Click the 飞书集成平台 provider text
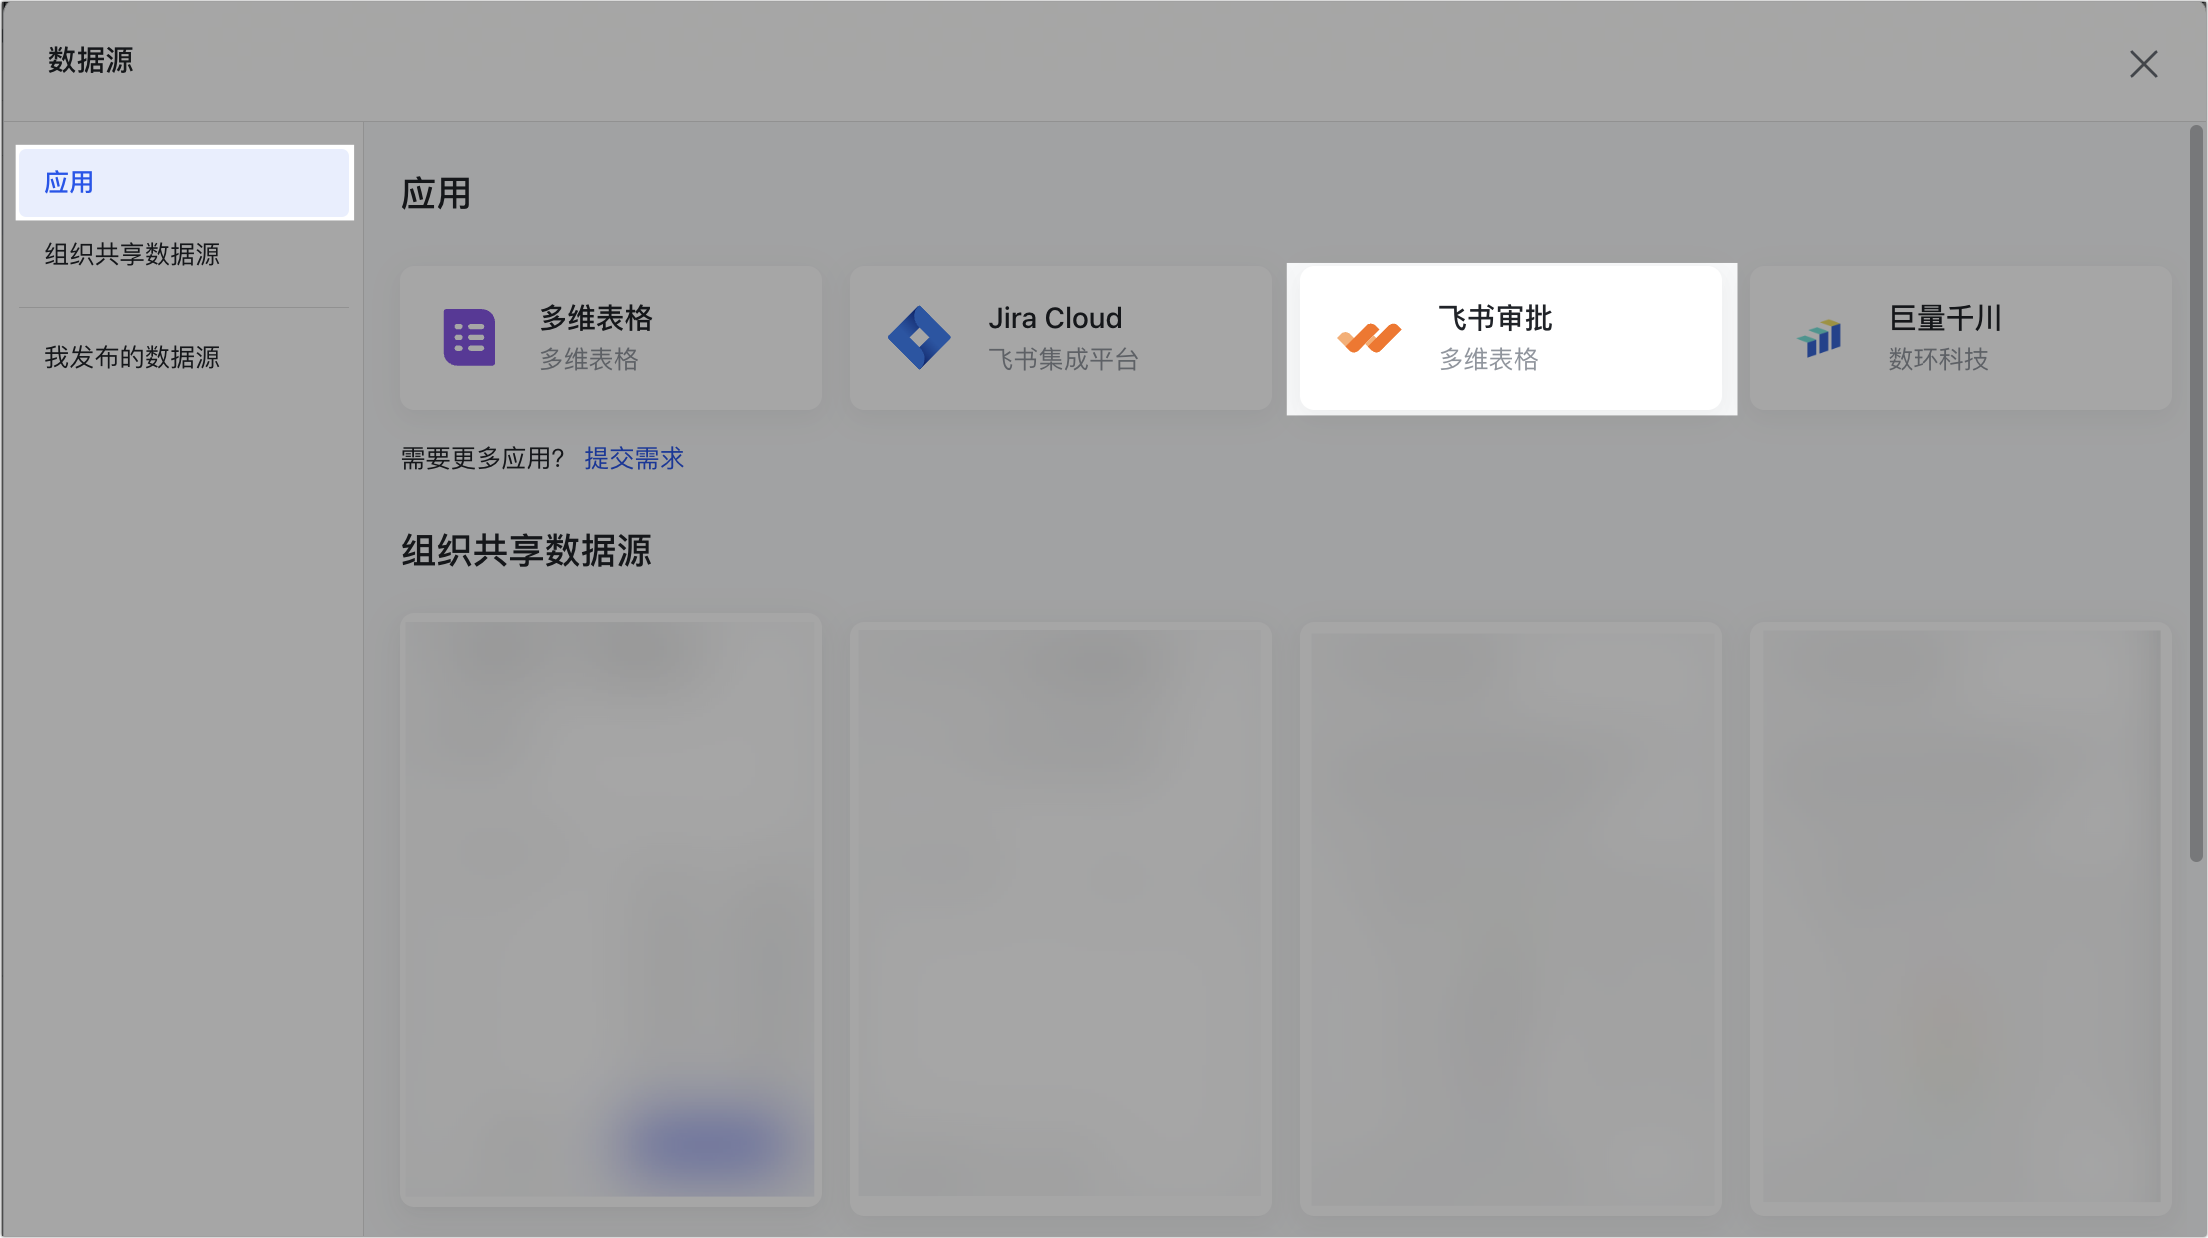 click(x=1063, y=359)
